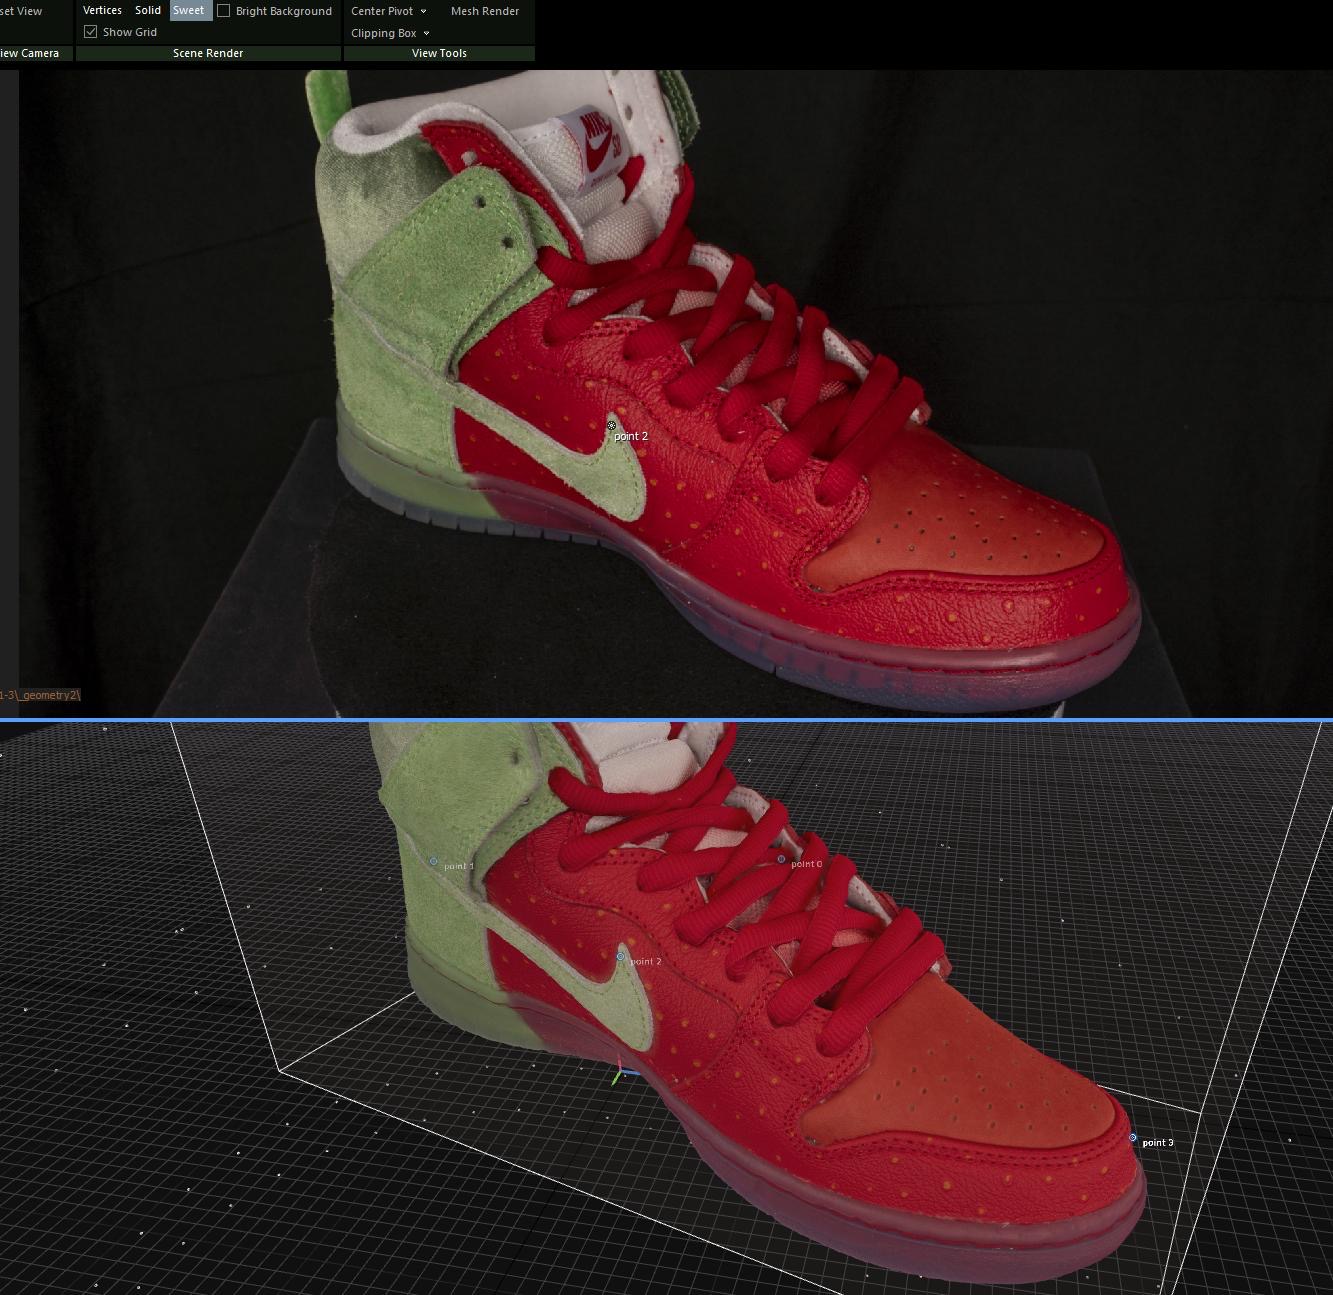Uncheck the Show Grid checkbox
This screenshot has width=1333, height=1295.
[x=91, y=32]
